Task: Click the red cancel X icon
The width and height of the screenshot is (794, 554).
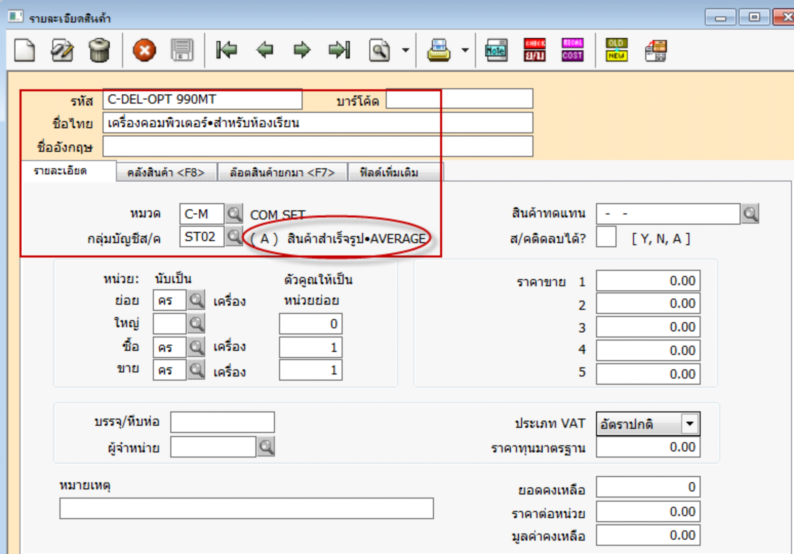Action: click(145, 49)
